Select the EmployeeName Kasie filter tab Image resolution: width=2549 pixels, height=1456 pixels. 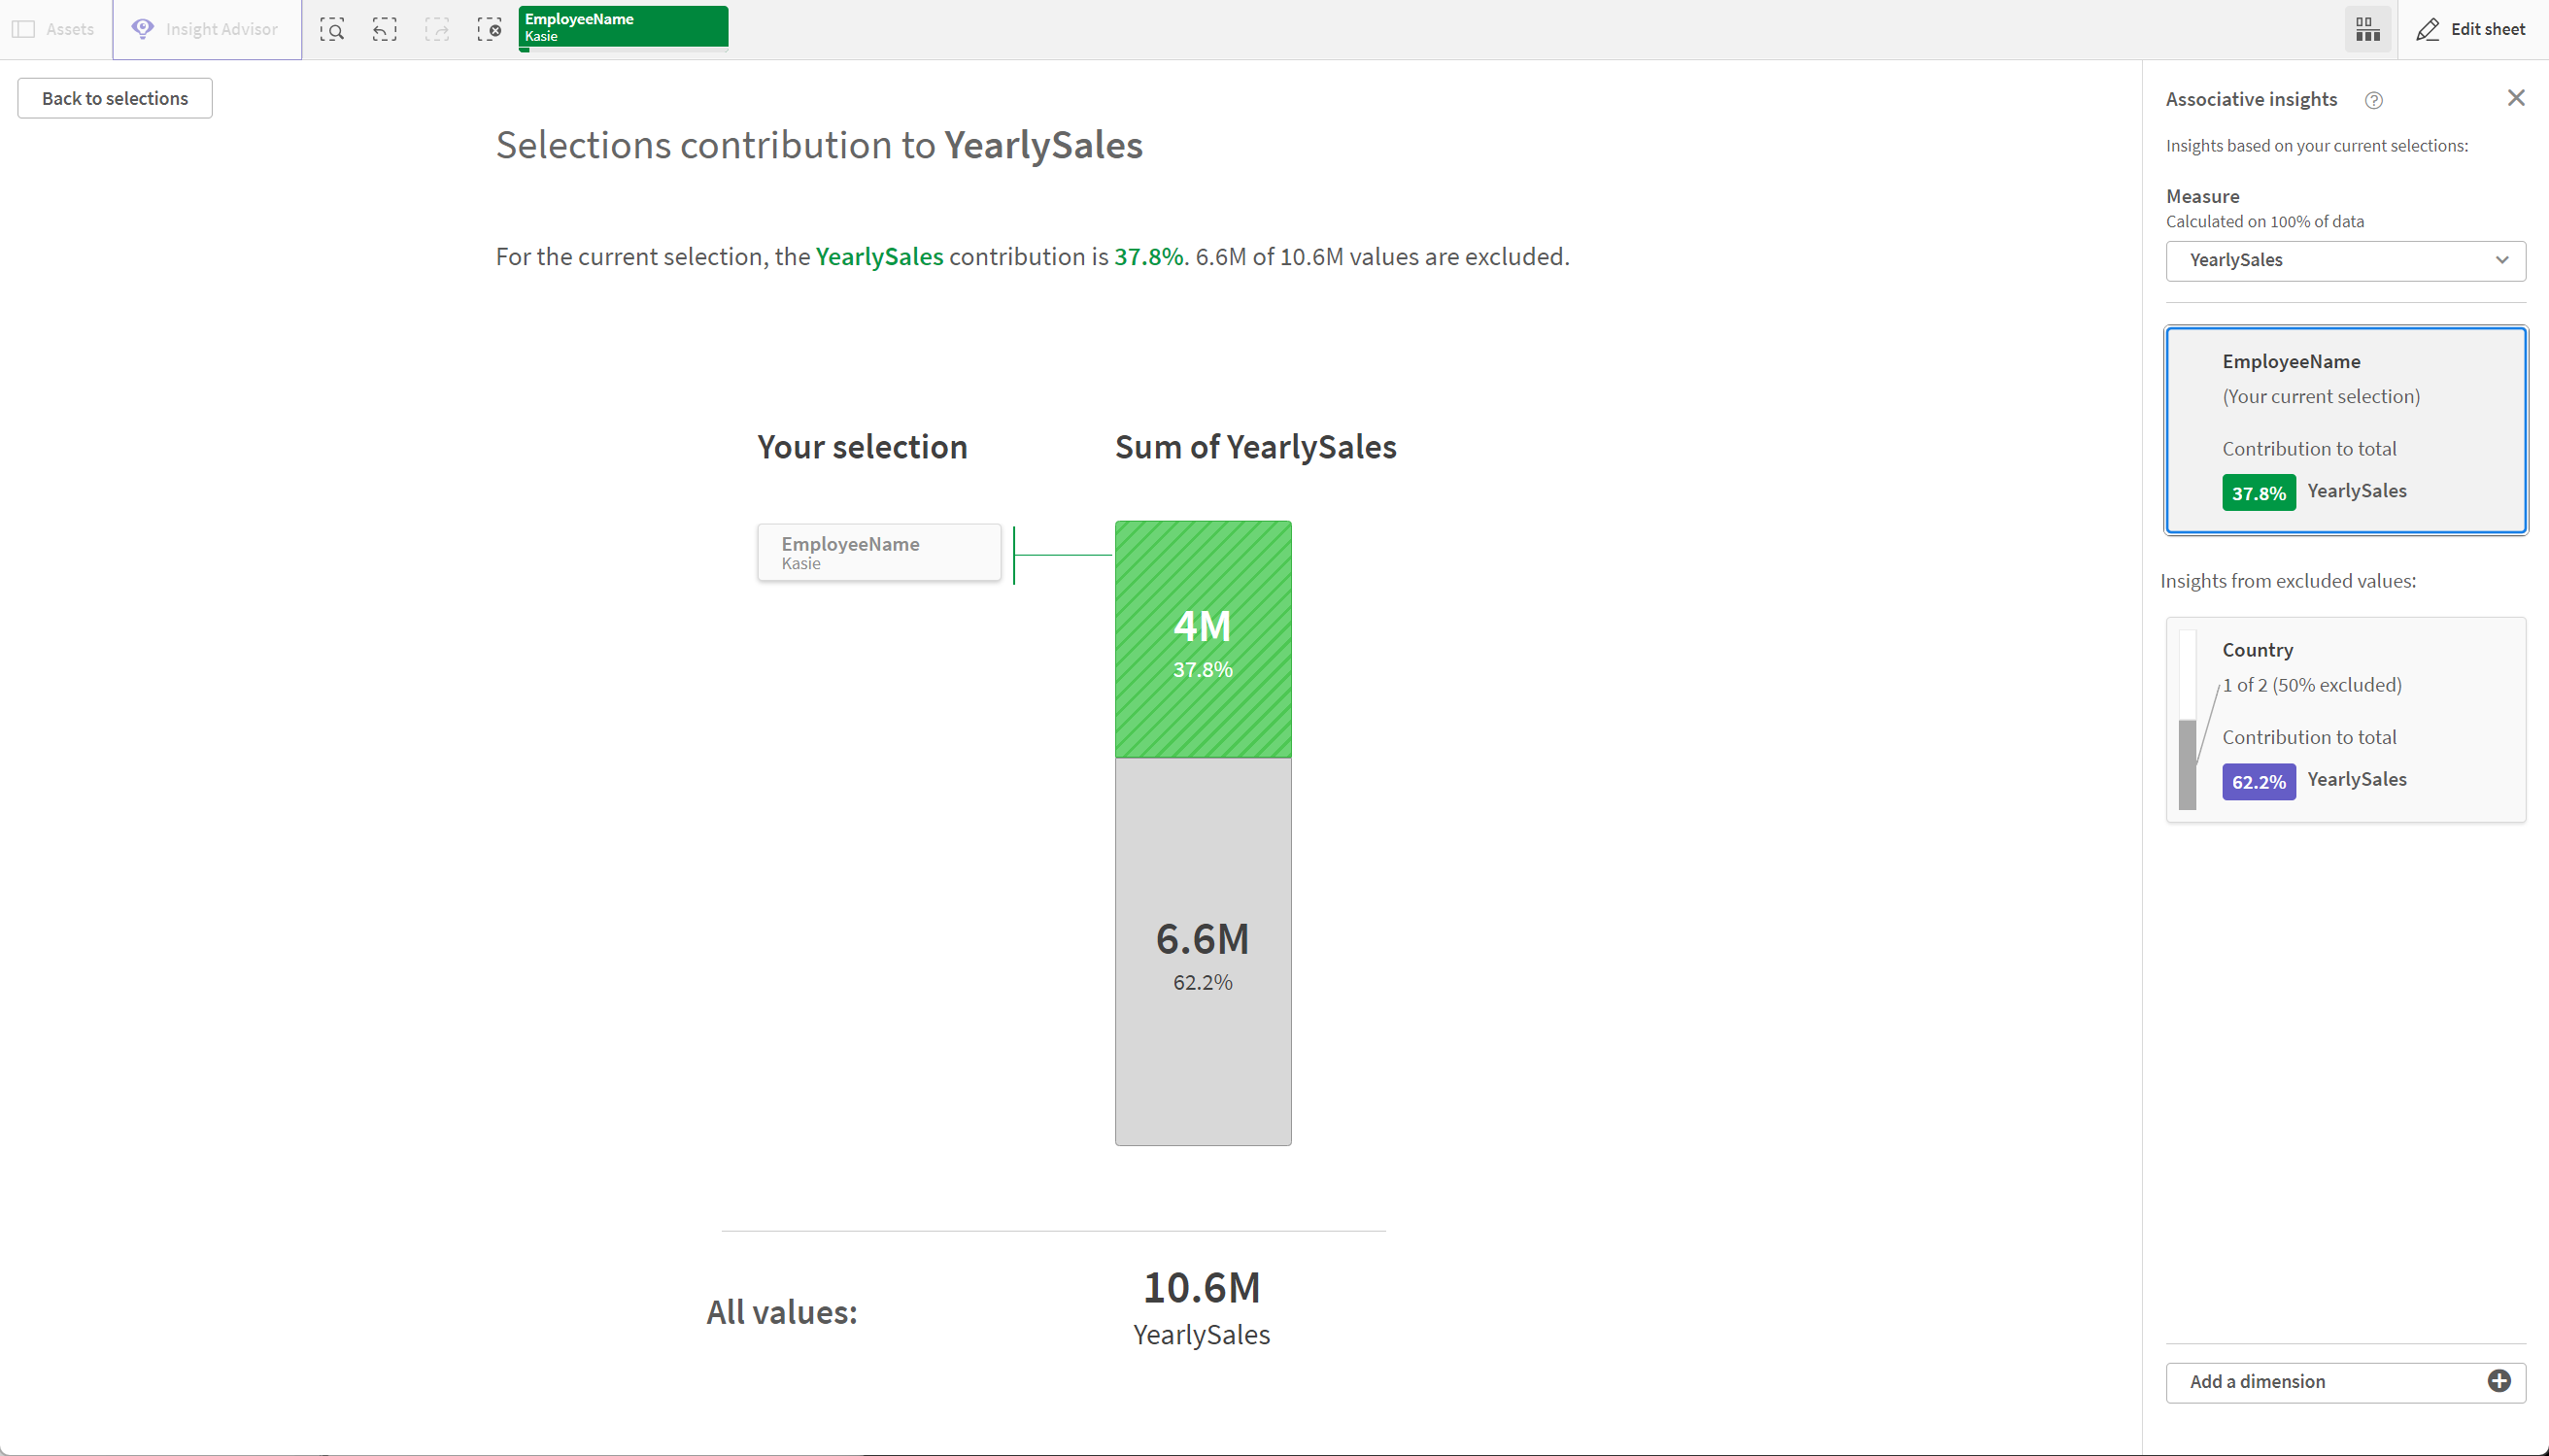point(624,26)
